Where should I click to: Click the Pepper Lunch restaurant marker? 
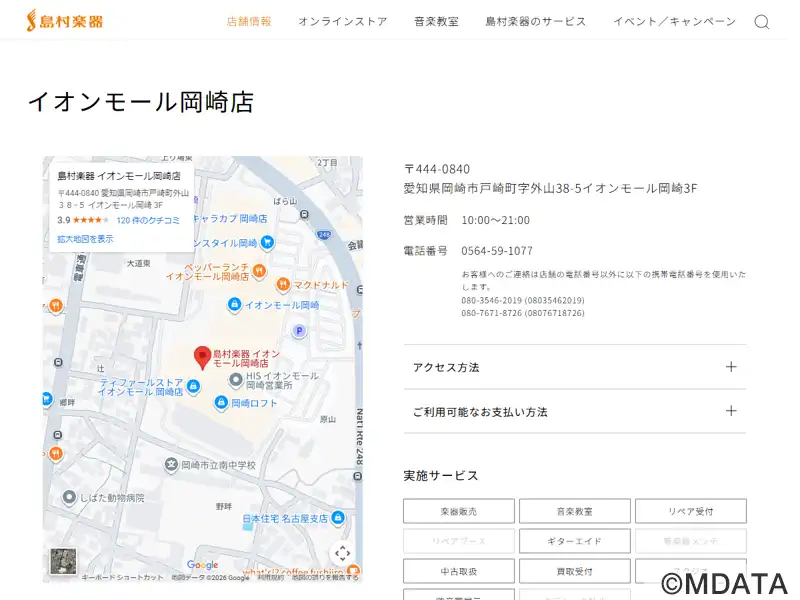(x=258, y=270)
